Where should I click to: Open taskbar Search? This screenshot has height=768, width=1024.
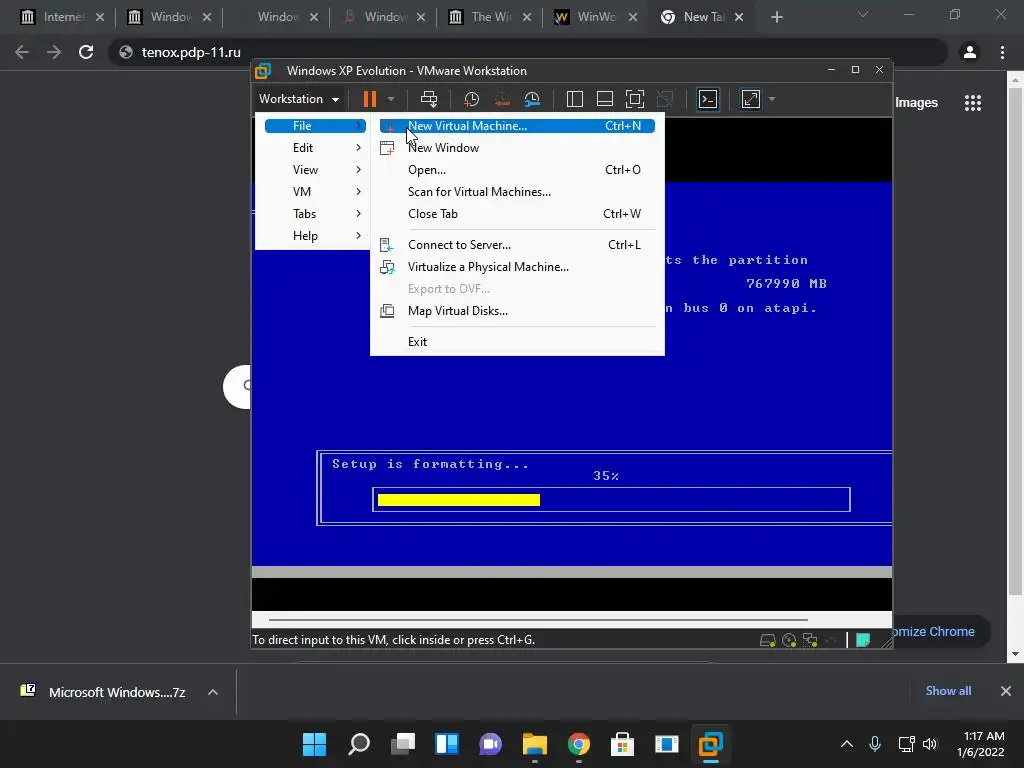[359, 744]
